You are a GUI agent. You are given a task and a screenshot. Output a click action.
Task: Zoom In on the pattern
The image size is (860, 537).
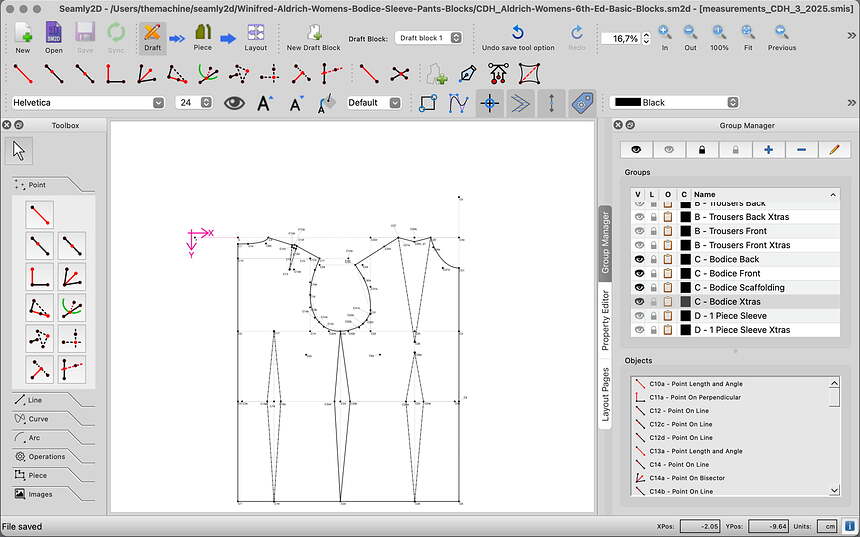click(x=665, y=37)
